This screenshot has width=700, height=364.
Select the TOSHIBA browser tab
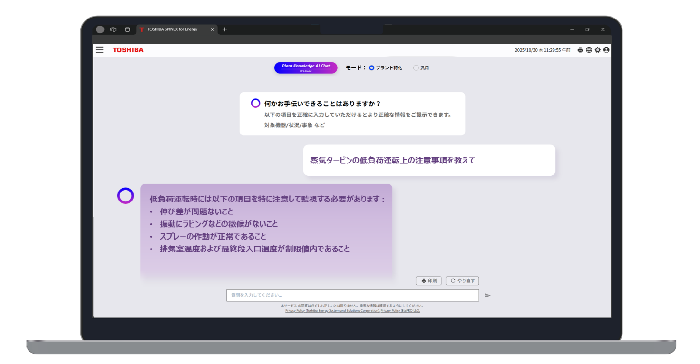coord(177,29)
